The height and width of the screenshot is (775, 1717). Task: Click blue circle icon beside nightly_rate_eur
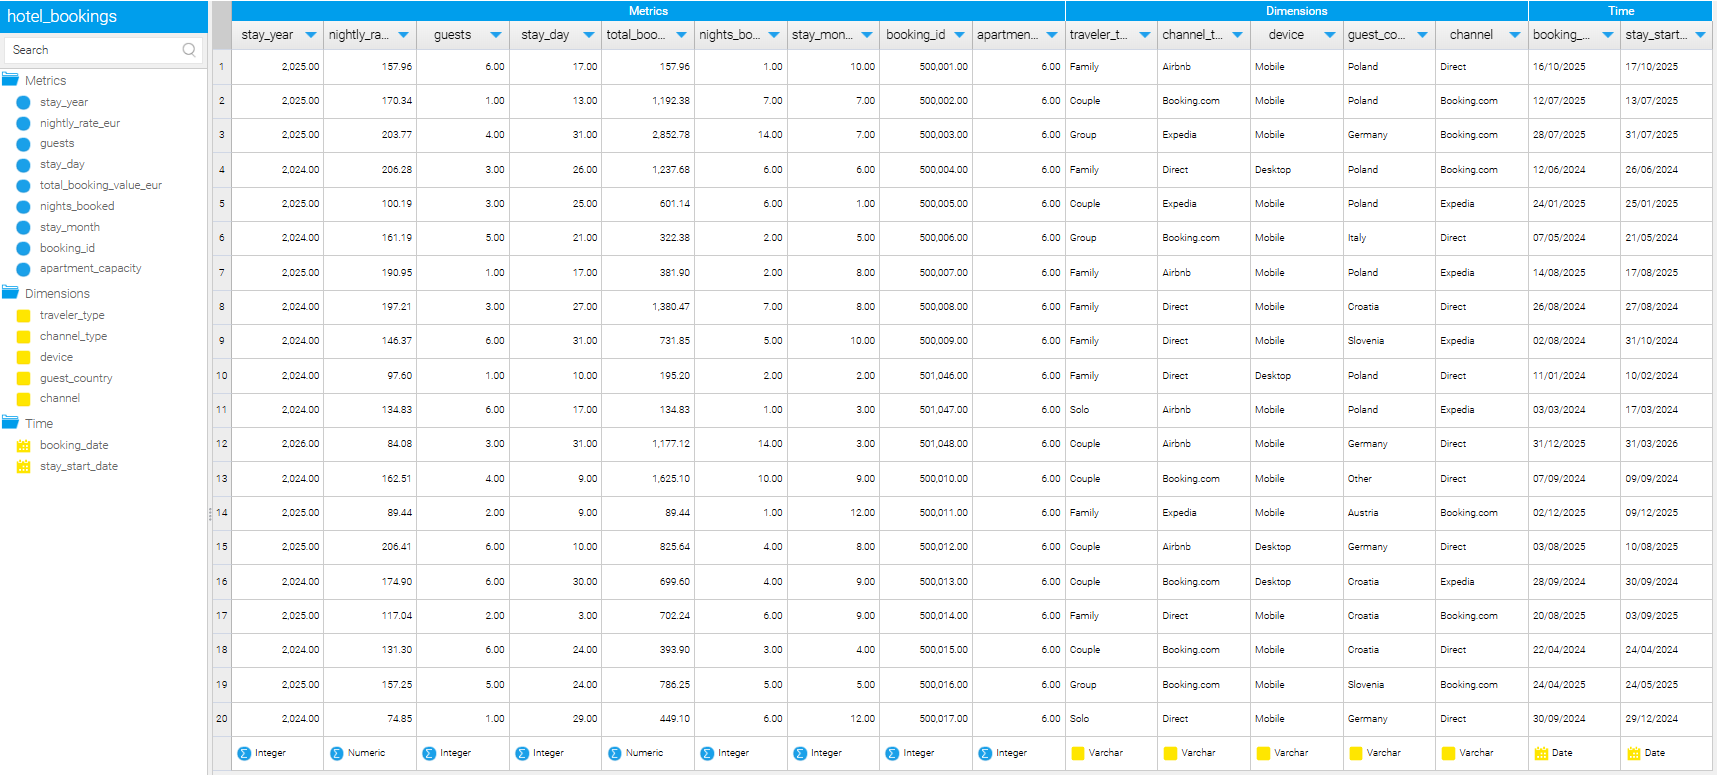click(x=23, y=123)
